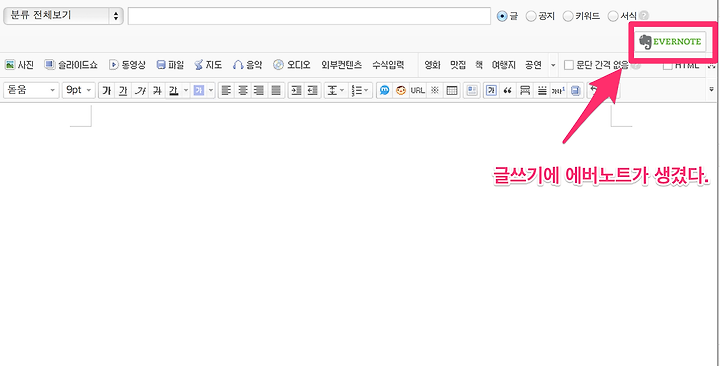The image size is (720, 366).
Task: Select the 영화 info item
Action: tap(432, 65)
